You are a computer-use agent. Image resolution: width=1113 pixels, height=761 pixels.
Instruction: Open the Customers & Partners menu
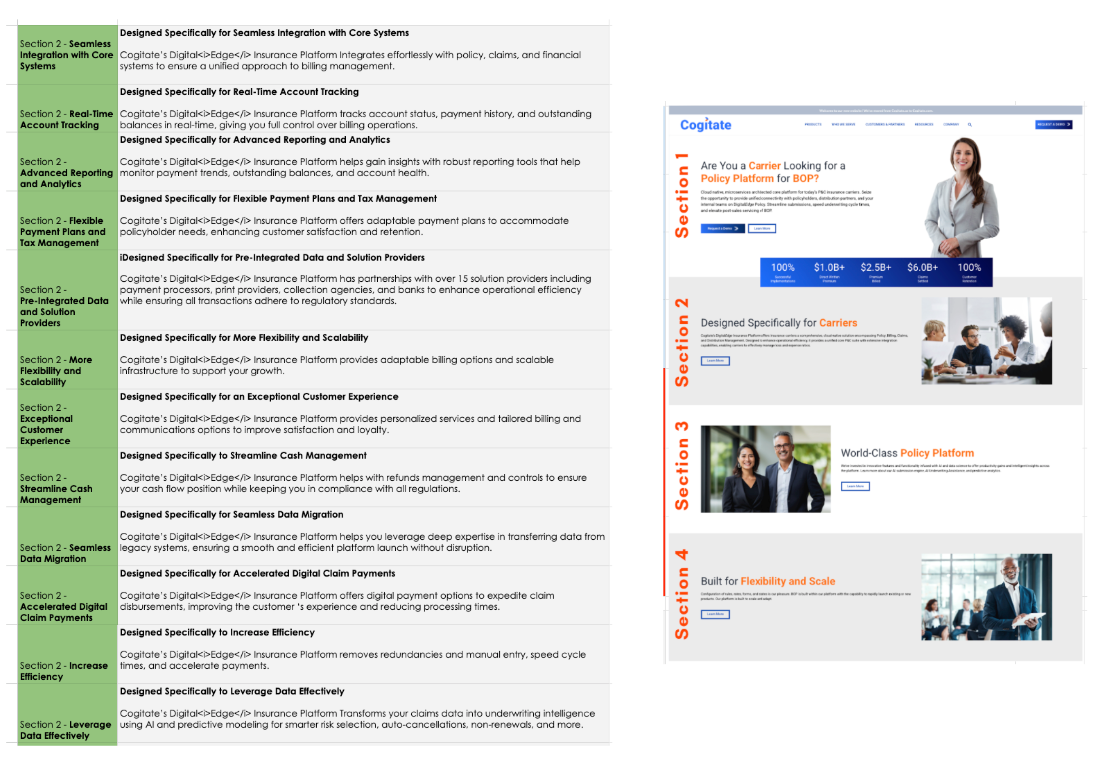coord(884,125)
